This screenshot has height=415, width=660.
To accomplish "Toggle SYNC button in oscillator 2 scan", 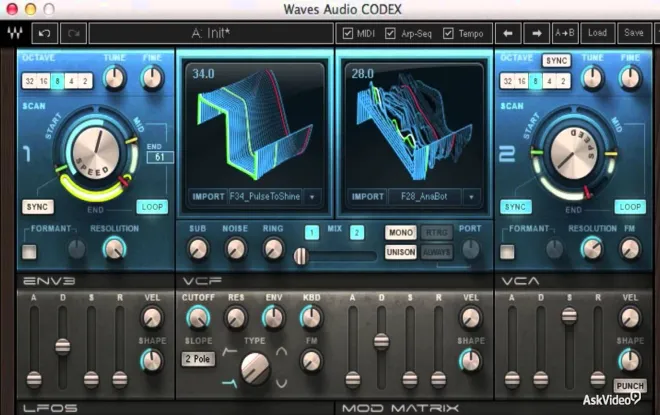I will (516, 207).
